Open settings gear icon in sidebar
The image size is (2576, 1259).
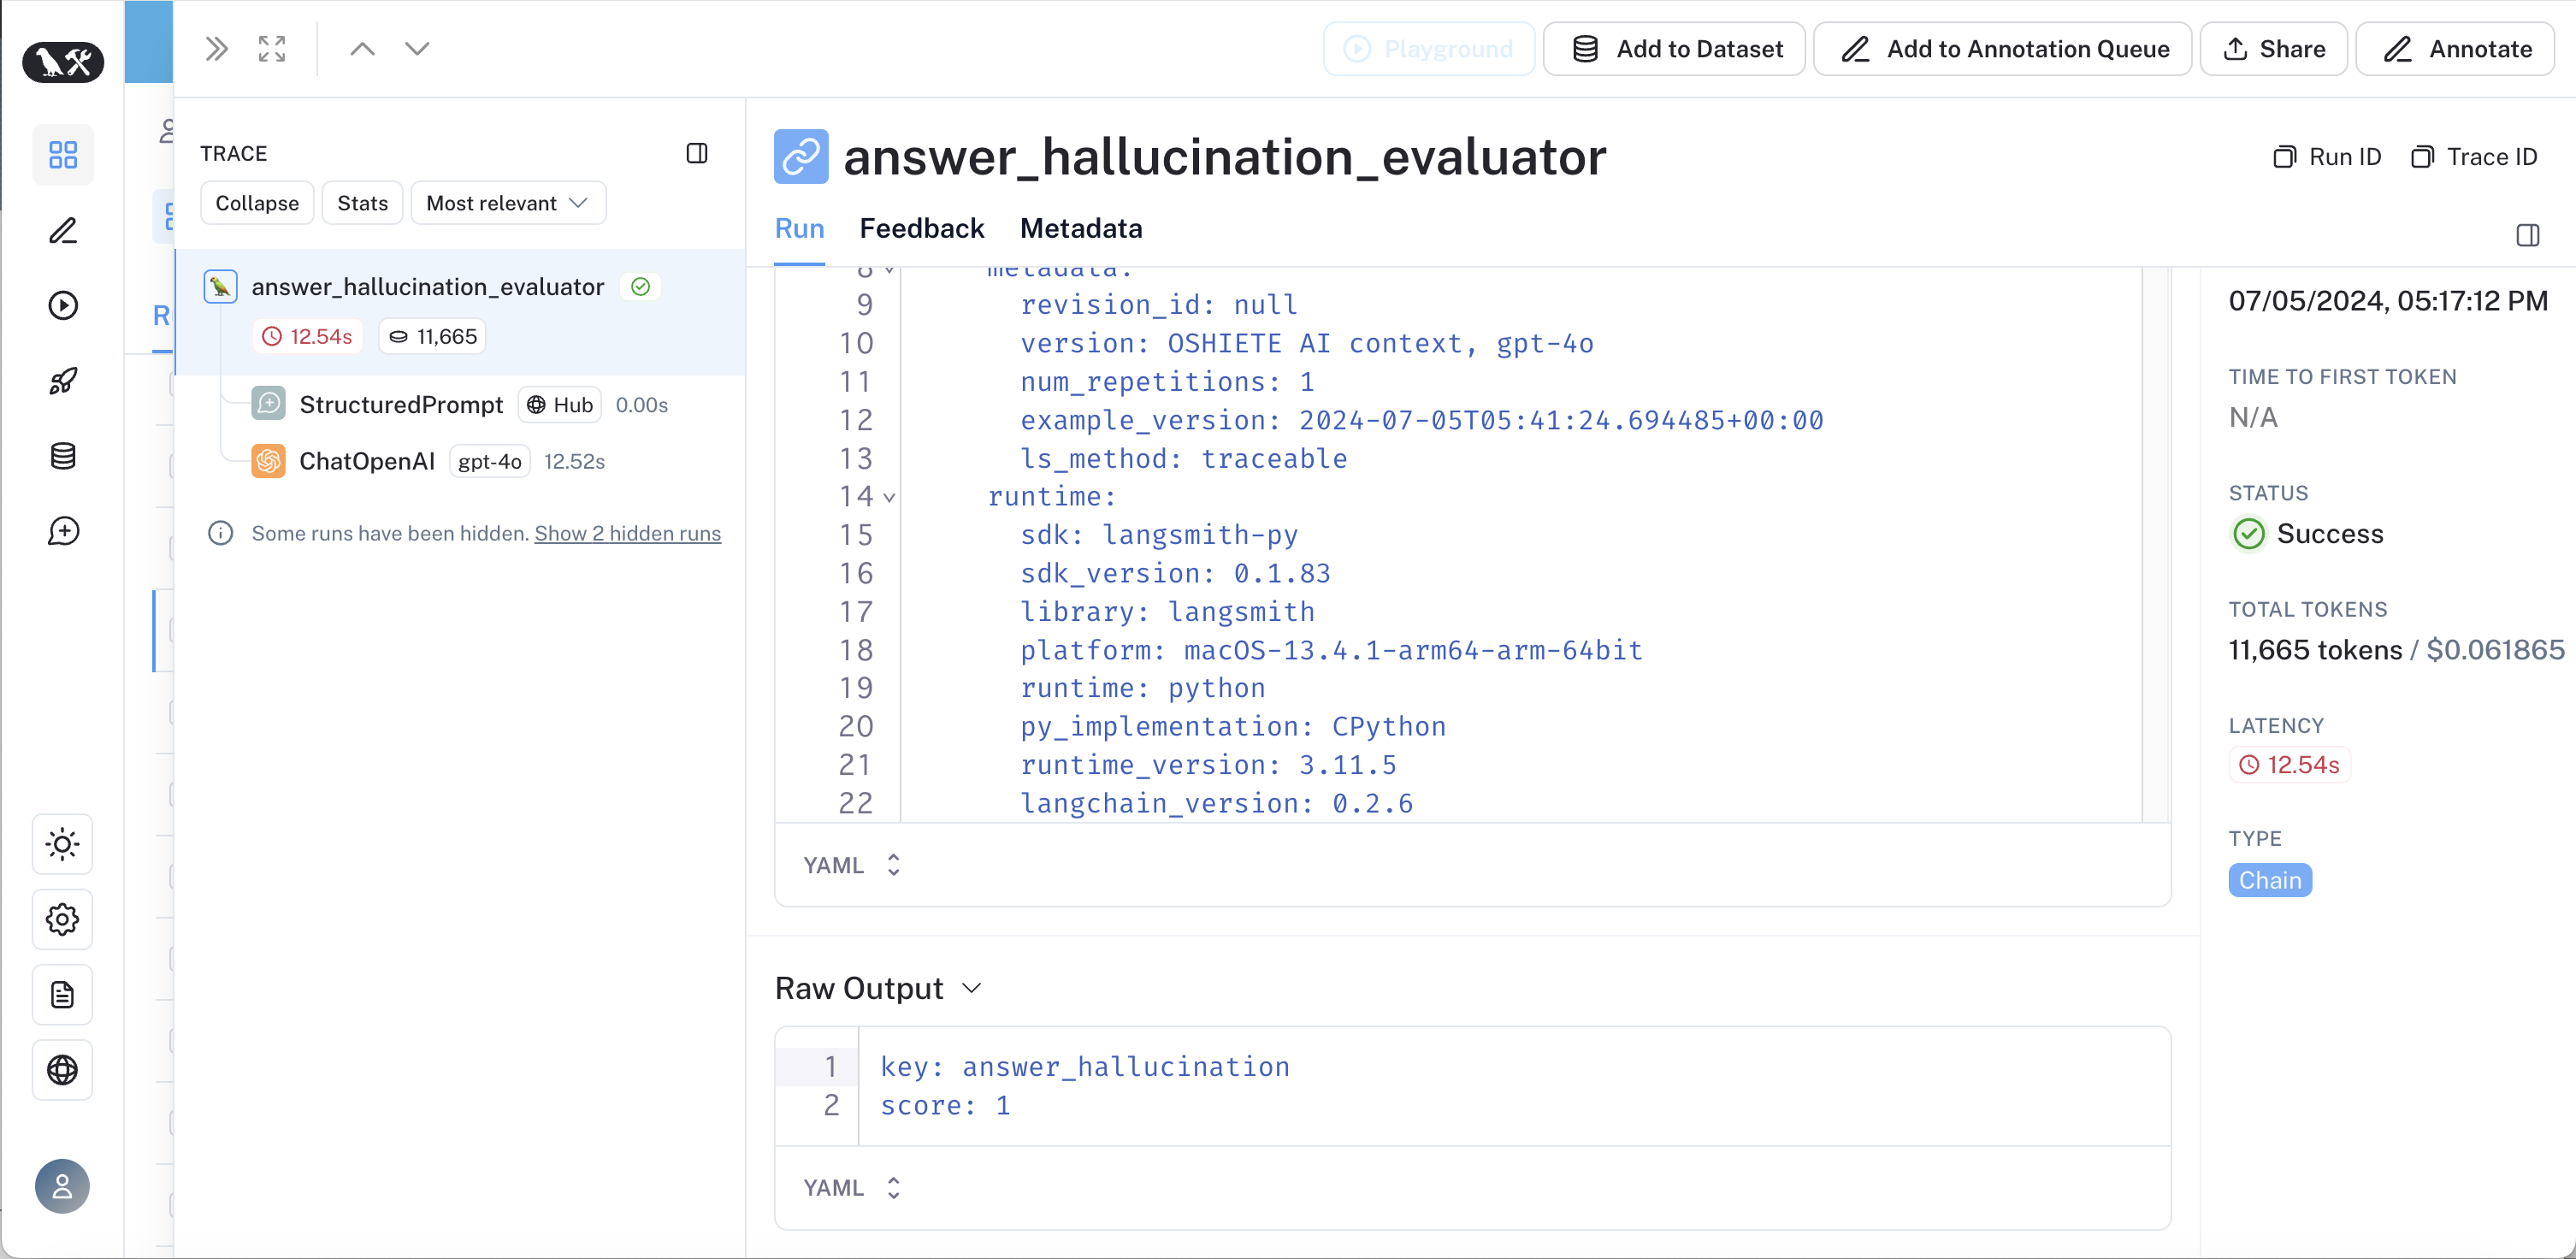pyautogui.click(x=63, y=920)
